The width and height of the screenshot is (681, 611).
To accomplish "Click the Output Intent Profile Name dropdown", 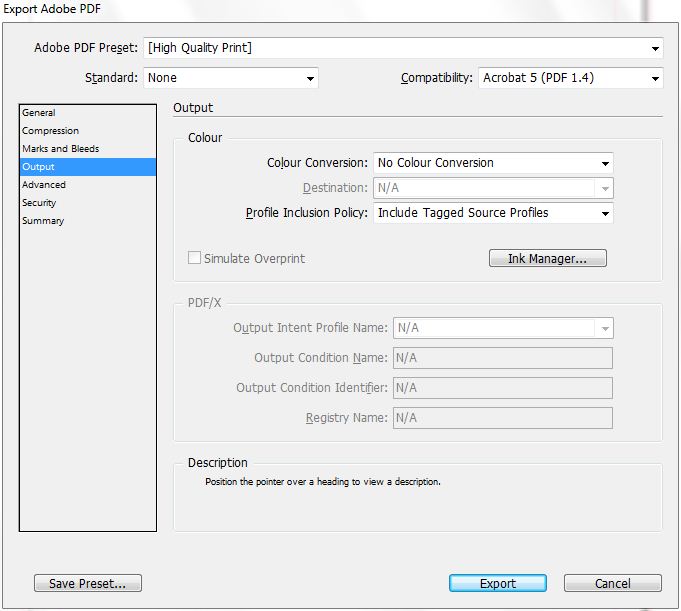I will click(x=503, y=328).
